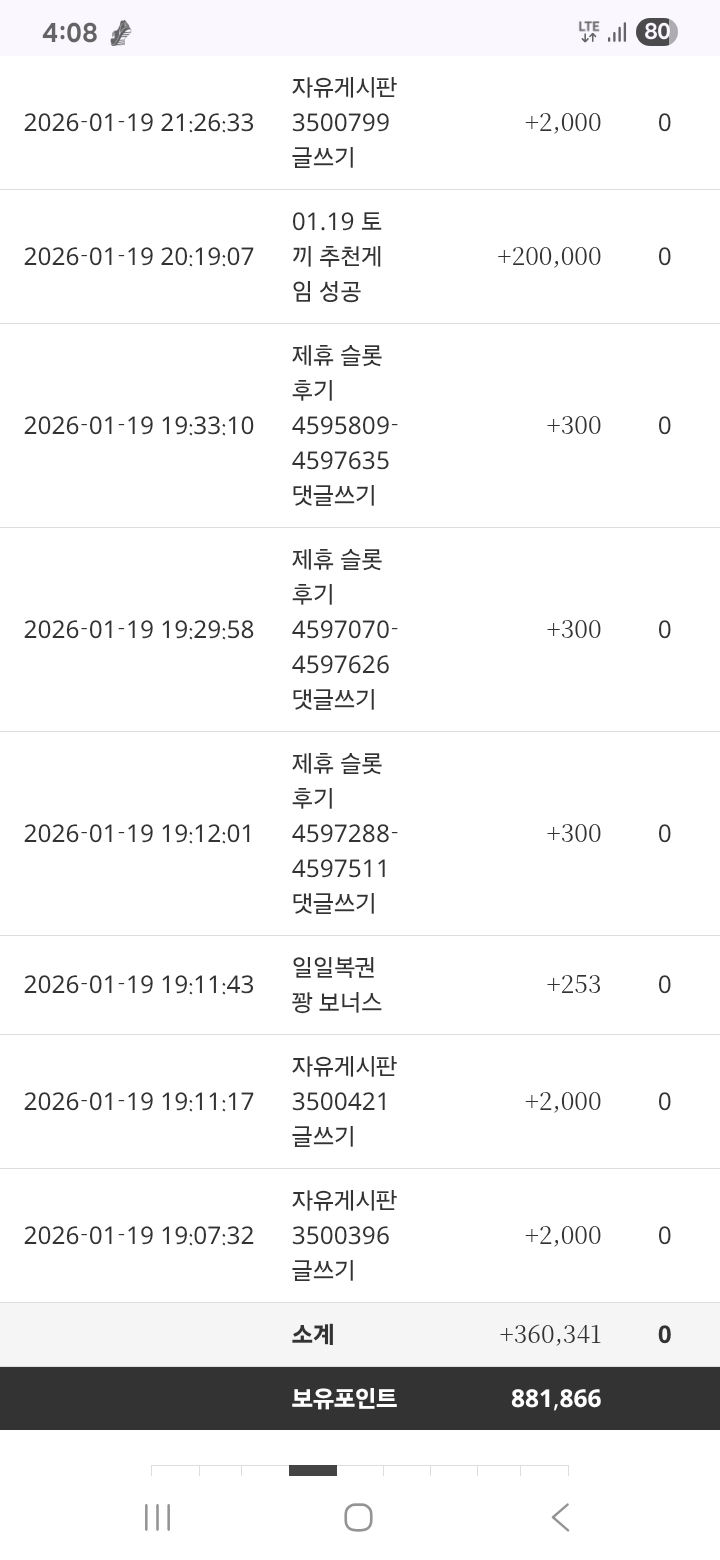720x1560 pixels.
Task: Tap the battery indicator showing 80
Action: [x=656, y=32]
